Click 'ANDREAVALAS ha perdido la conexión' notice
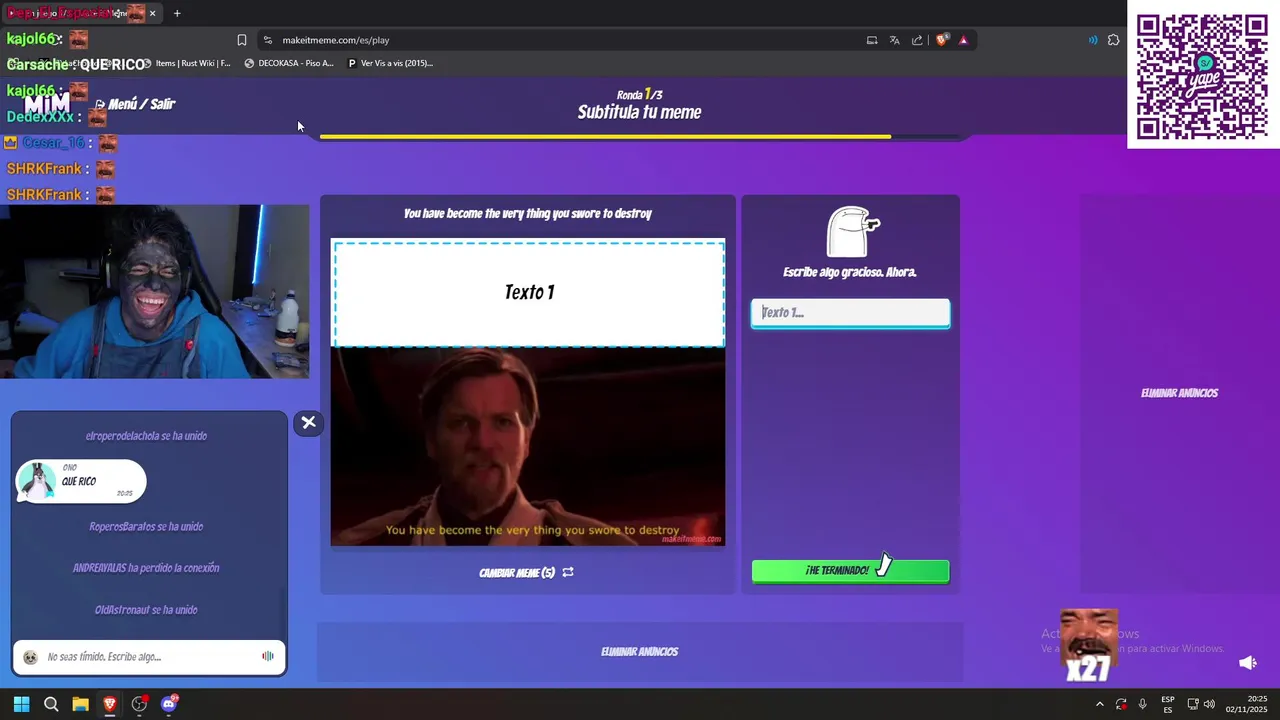The width and height of the screenshot is (1280, 720). point(146,568)
